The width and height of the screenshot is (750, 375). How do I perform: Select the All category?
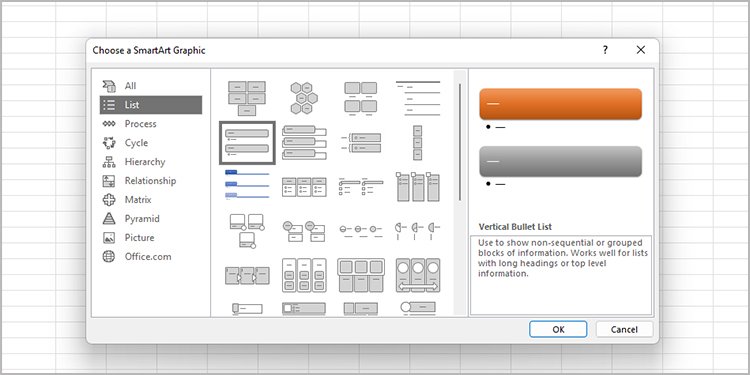pyautogui.click(x=151, y=86)
